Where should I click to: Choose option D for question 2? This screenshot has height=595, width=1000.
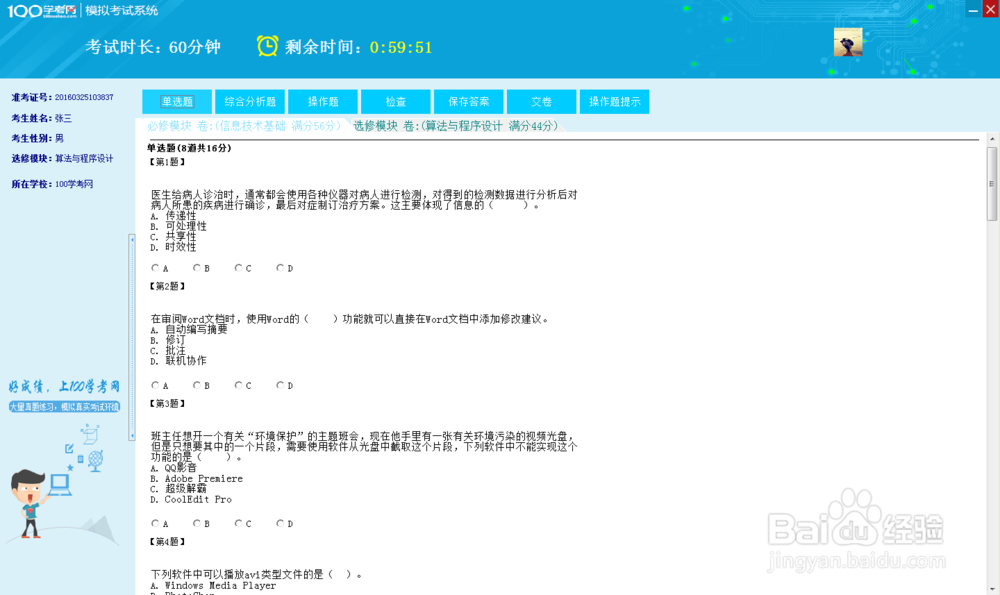[x=280, y=385]
